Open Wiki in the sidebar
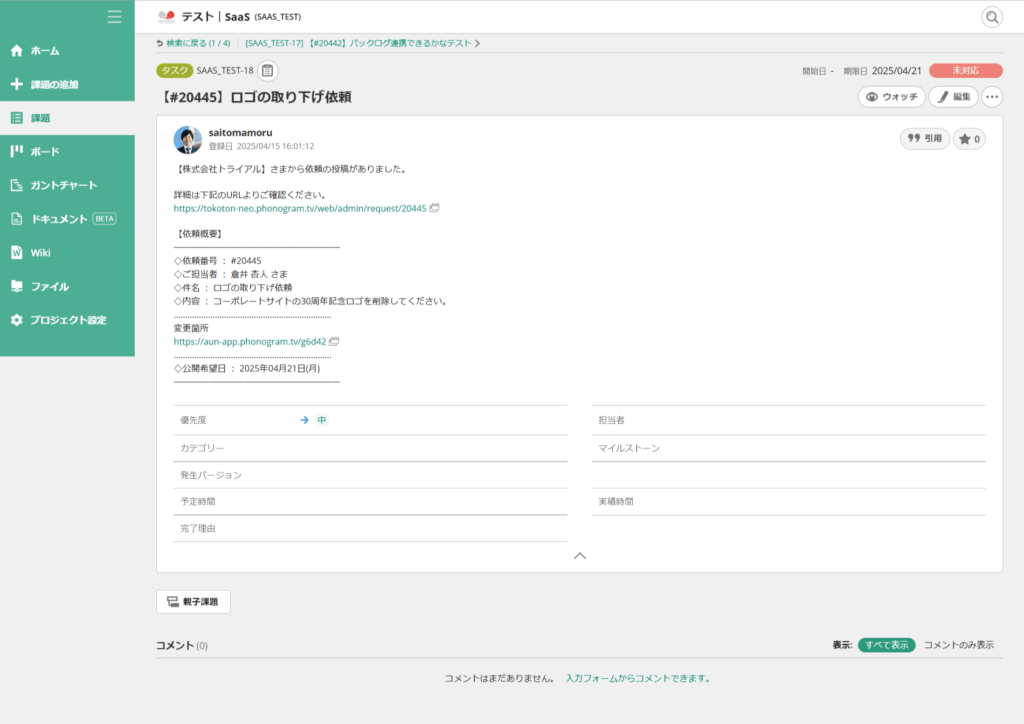The image size is (1024, 724). 67,253
